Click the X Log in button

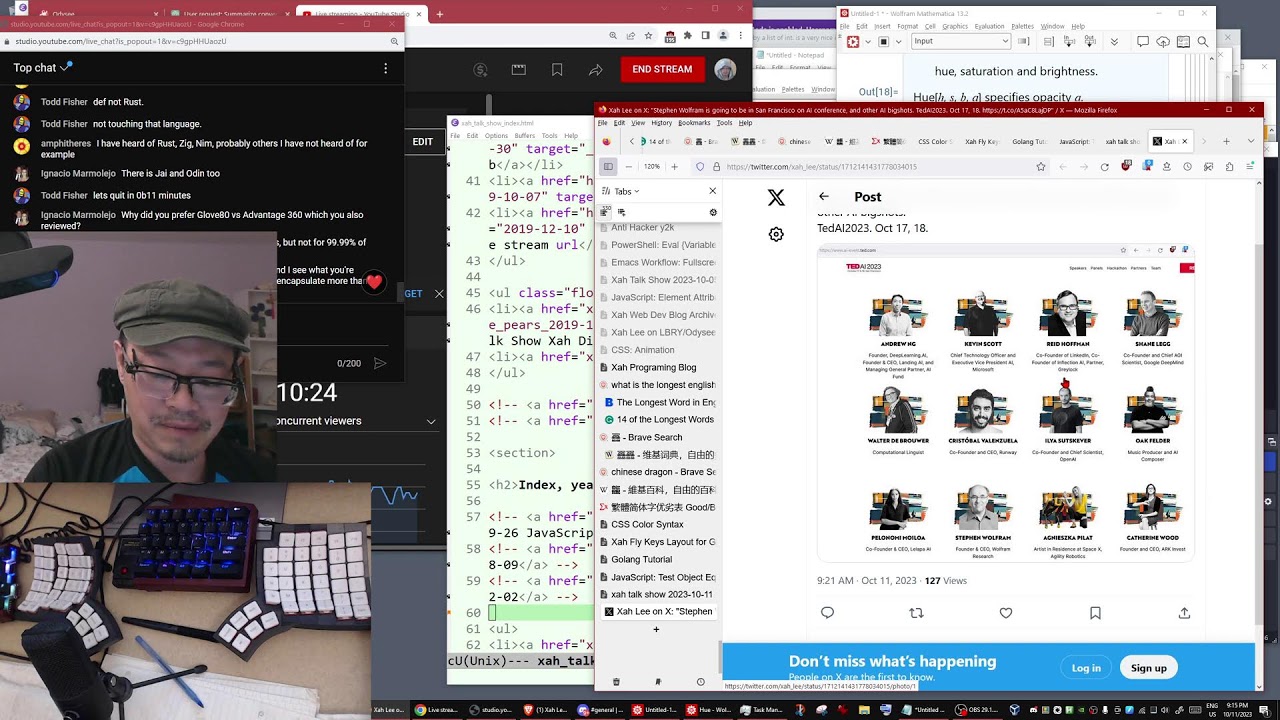click(1086, 668)
